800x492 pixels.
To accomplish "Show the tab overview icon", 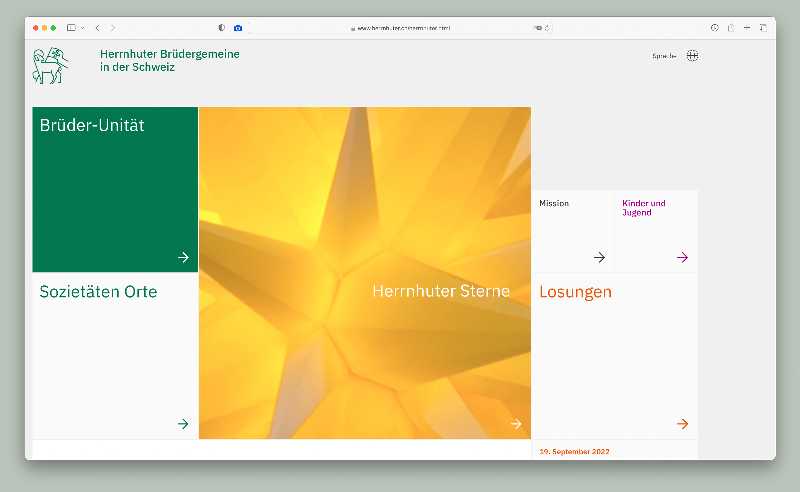I will coord(763,28).
